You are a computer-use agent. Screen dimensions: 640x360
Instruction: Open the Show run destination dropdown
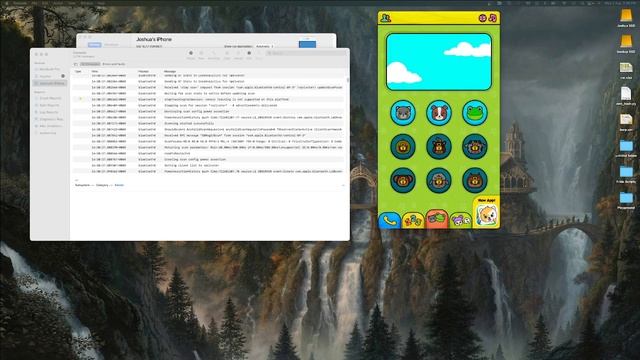(x=265, y=47)
